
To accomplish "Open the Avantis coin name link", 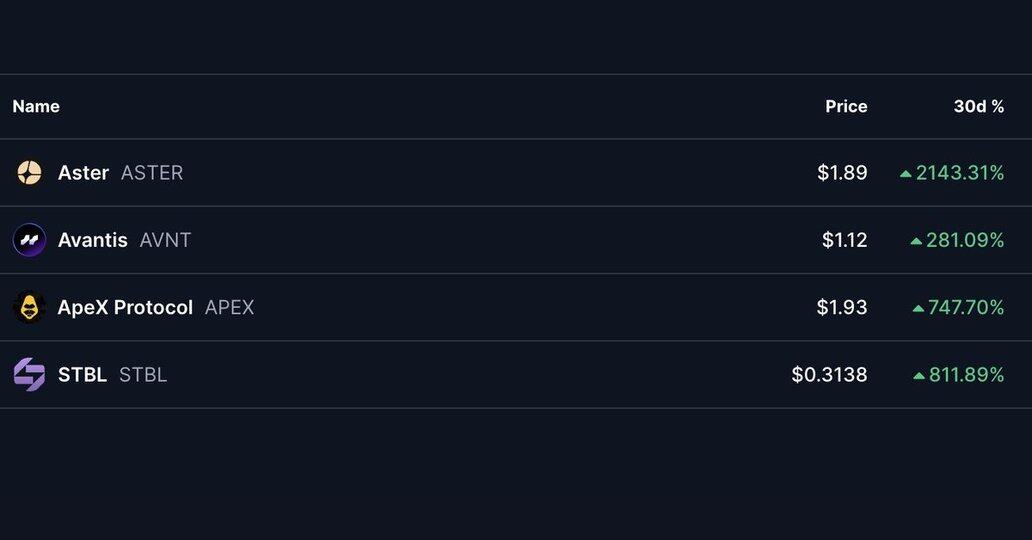I will click(93, 240).
